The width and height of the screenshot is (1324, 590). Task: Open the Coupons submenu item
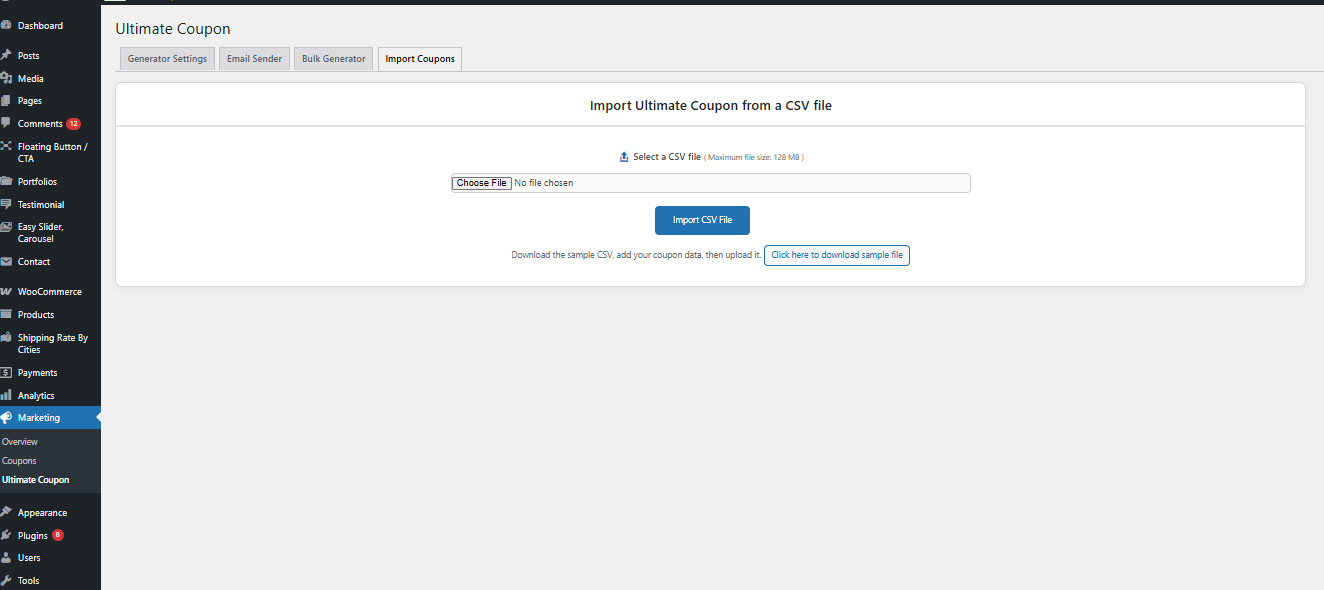point(19,461)
